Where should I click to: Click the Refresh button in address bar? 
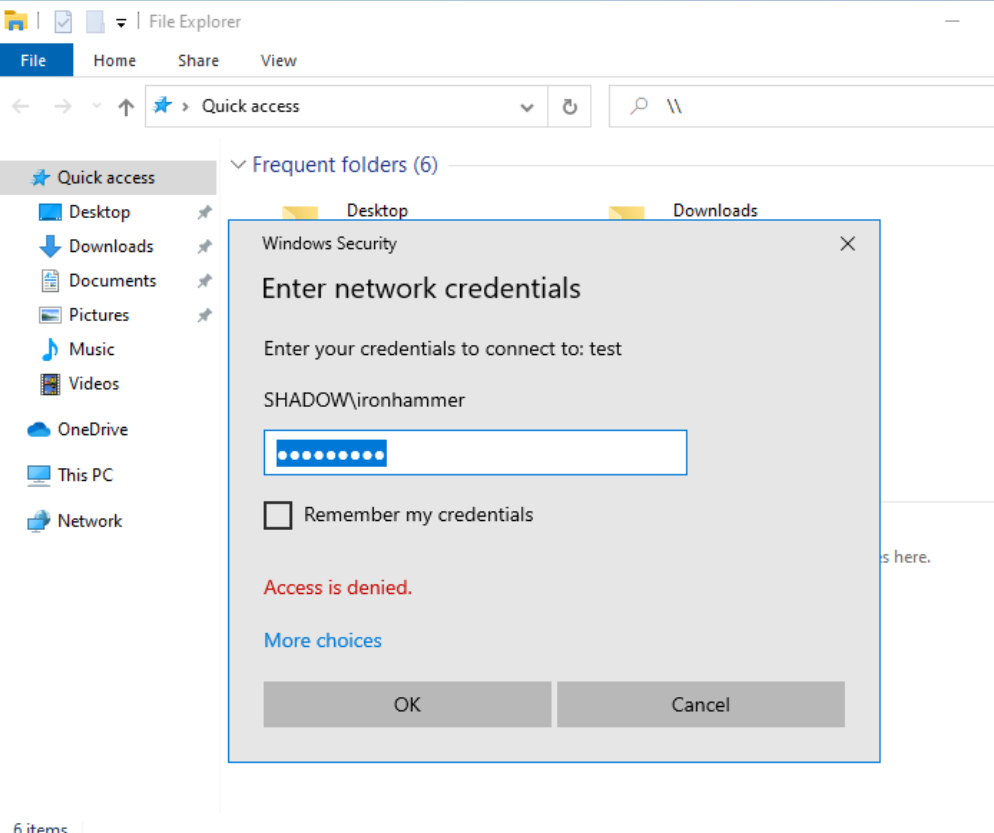point(570,107)
